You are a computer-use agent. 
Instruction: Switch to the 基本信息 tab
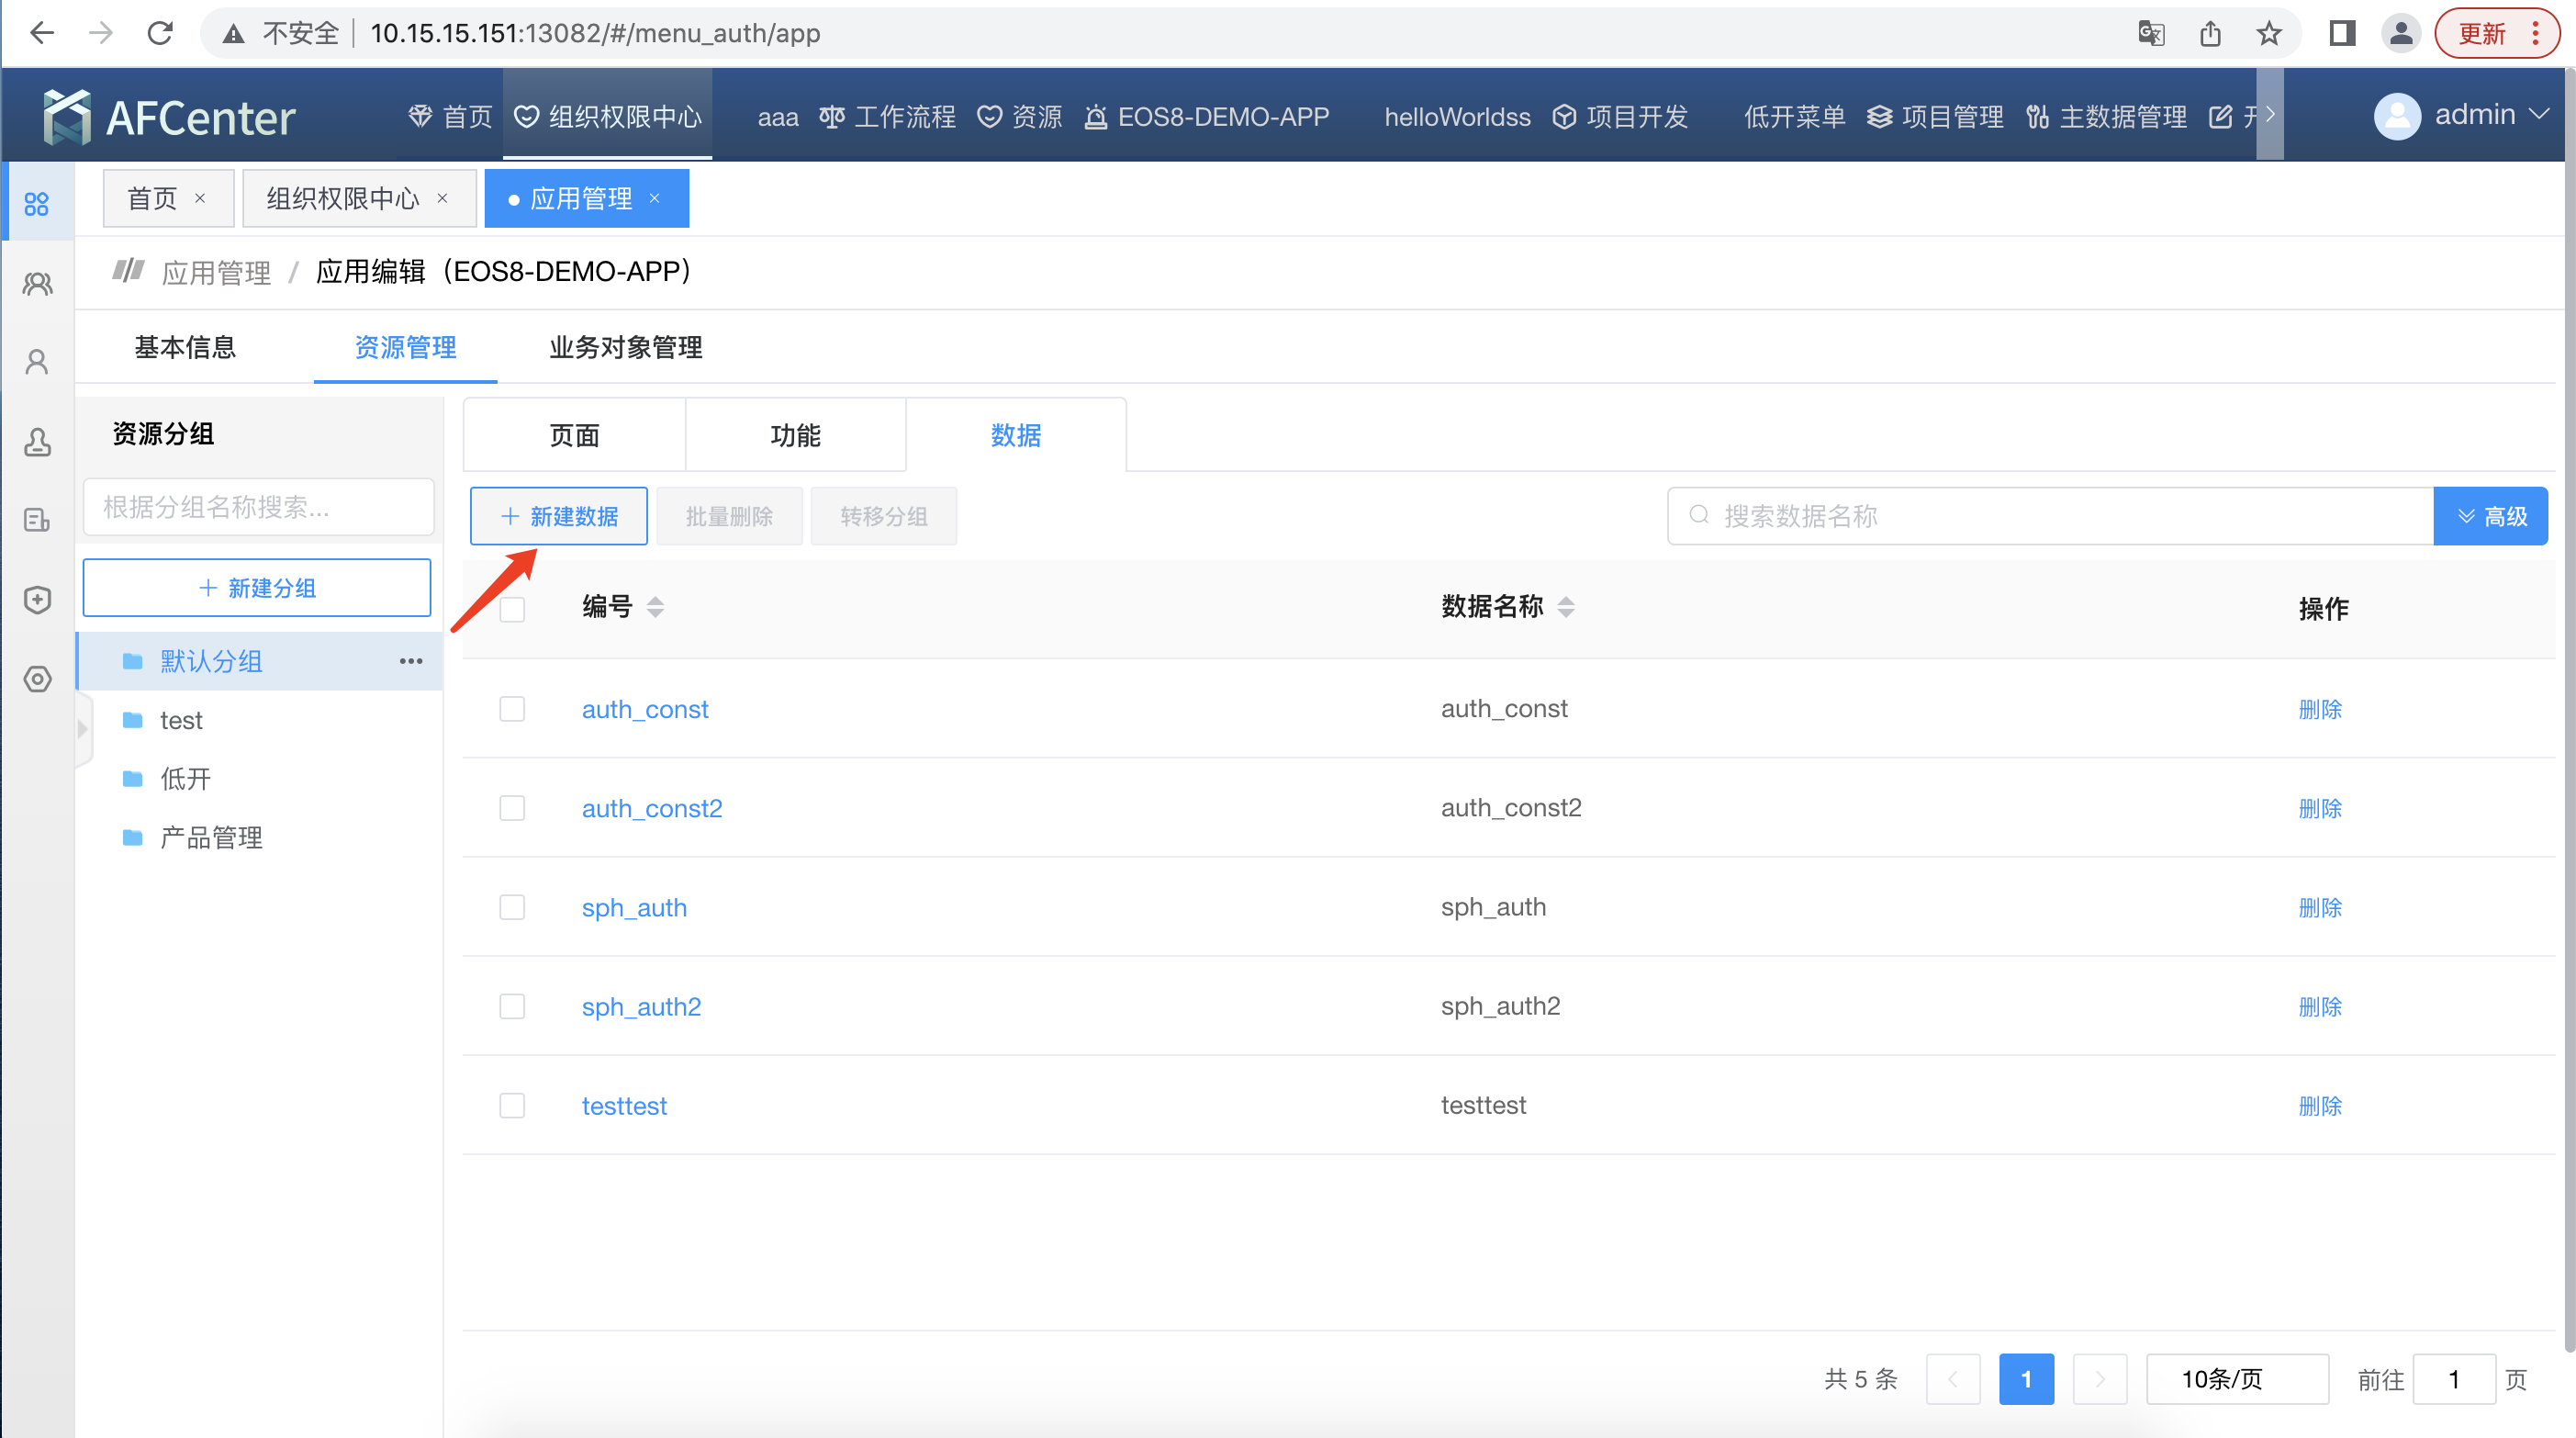pos(184,347)
